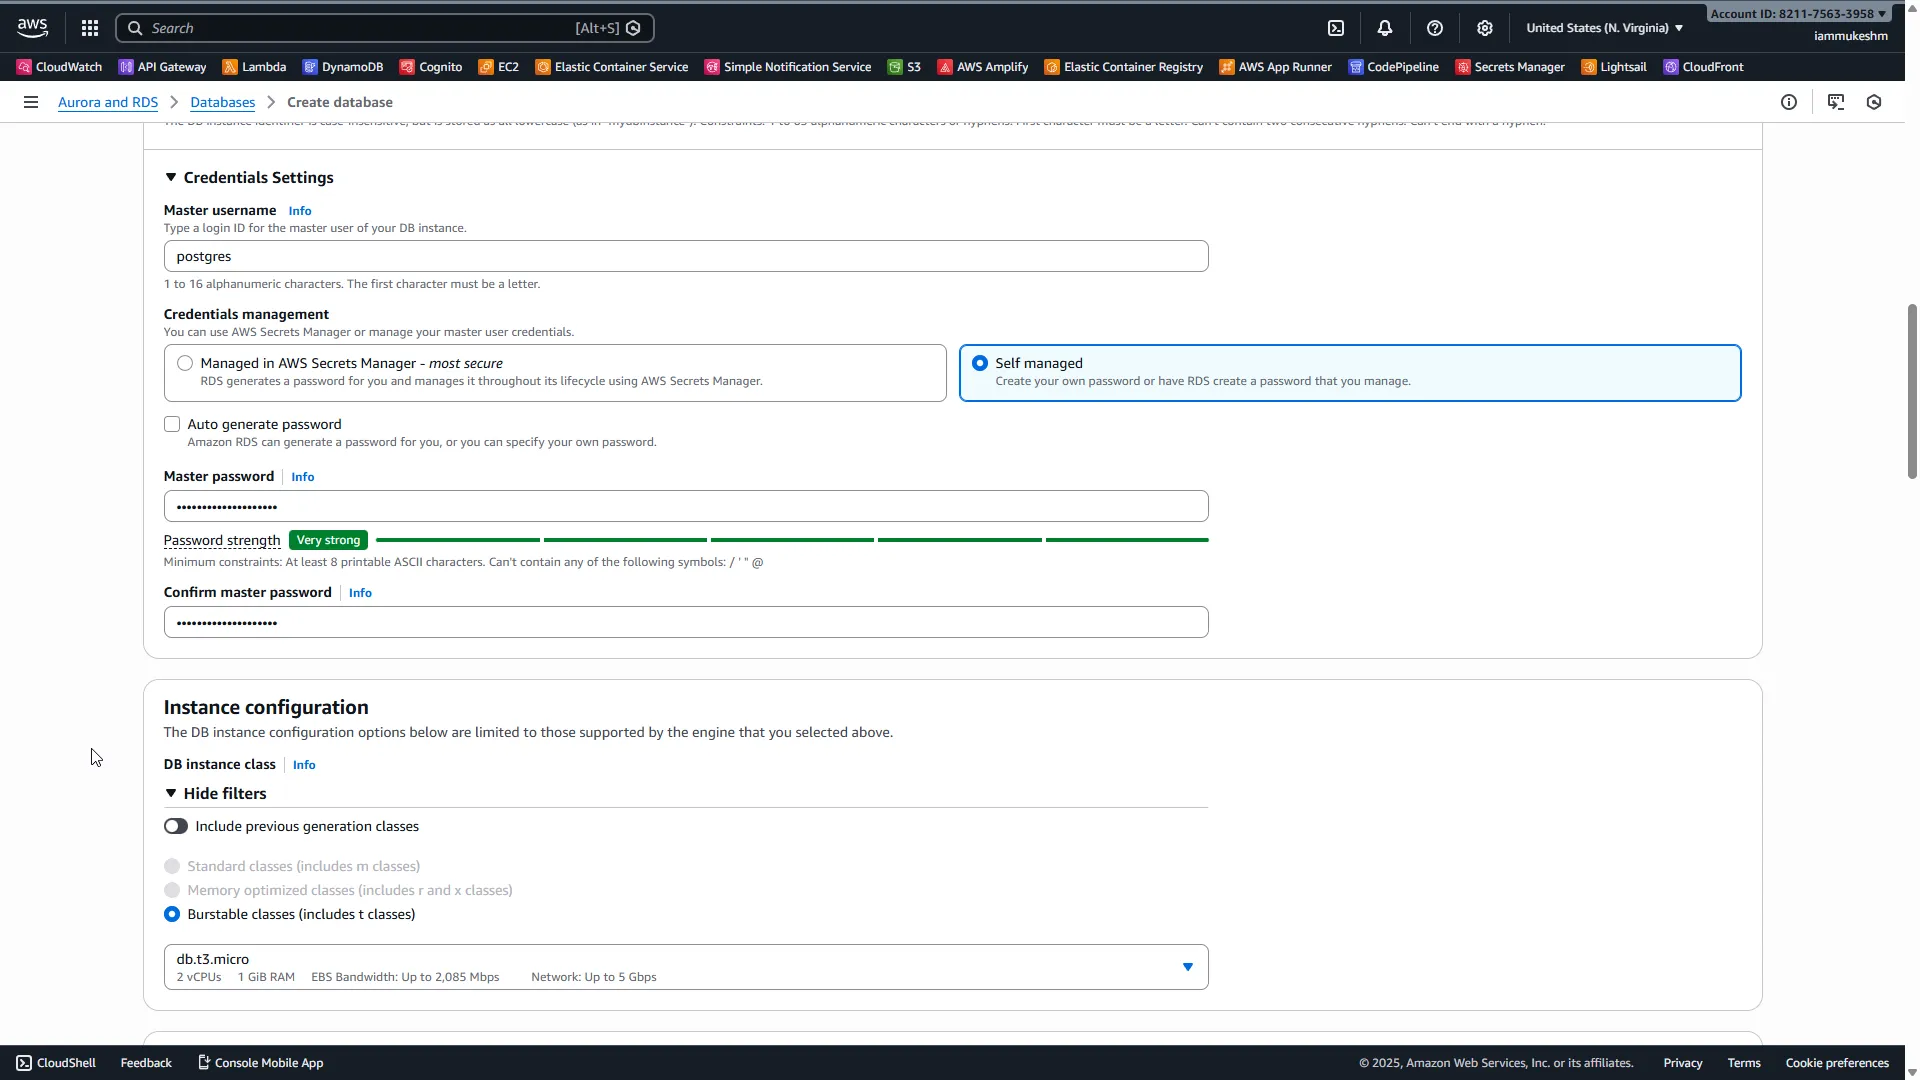Select Managed in AWS Secrets Manager option
1920x1080 pixels.
pyautogui.click(x=184, y=362)
